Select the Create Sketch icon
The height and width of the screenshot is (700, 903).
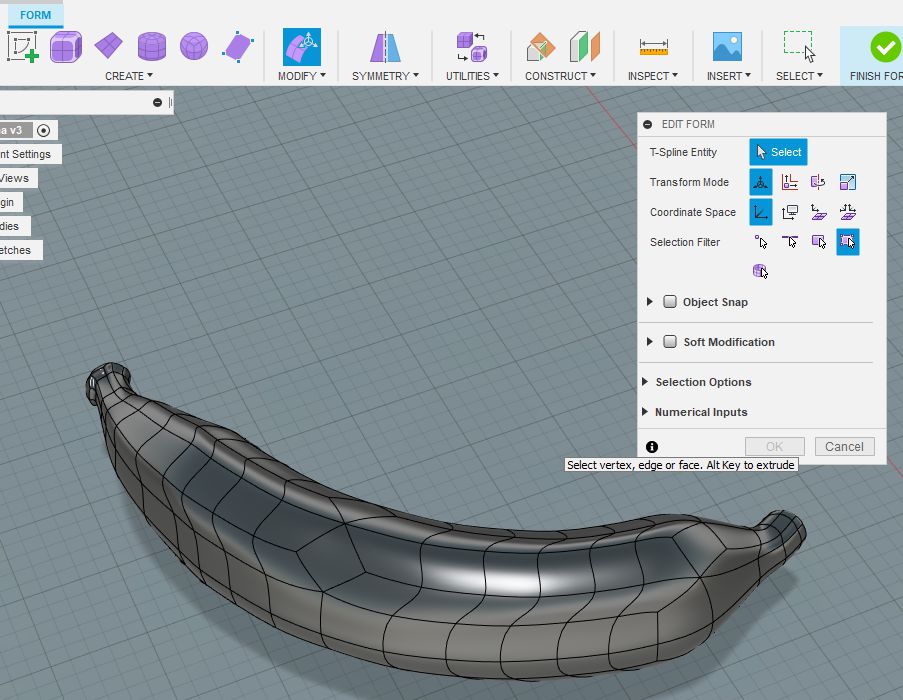click(x=22, y=47)
